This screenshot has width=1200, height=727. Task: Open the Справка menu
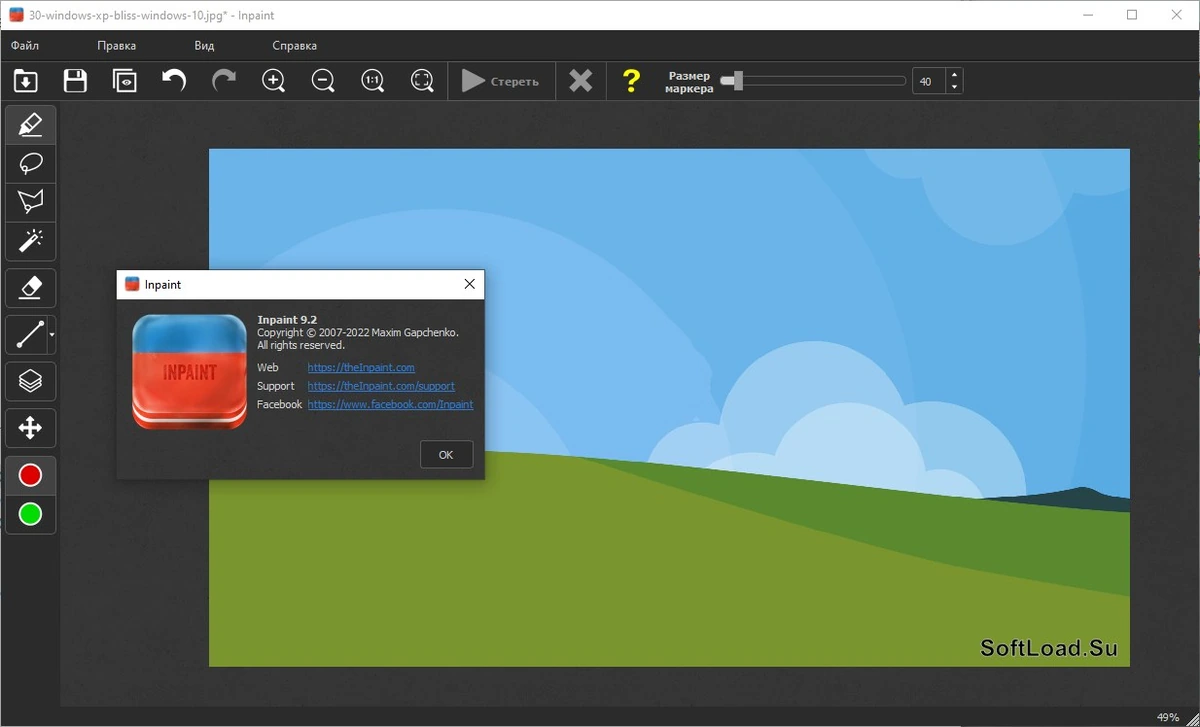(x=295, y=45)
